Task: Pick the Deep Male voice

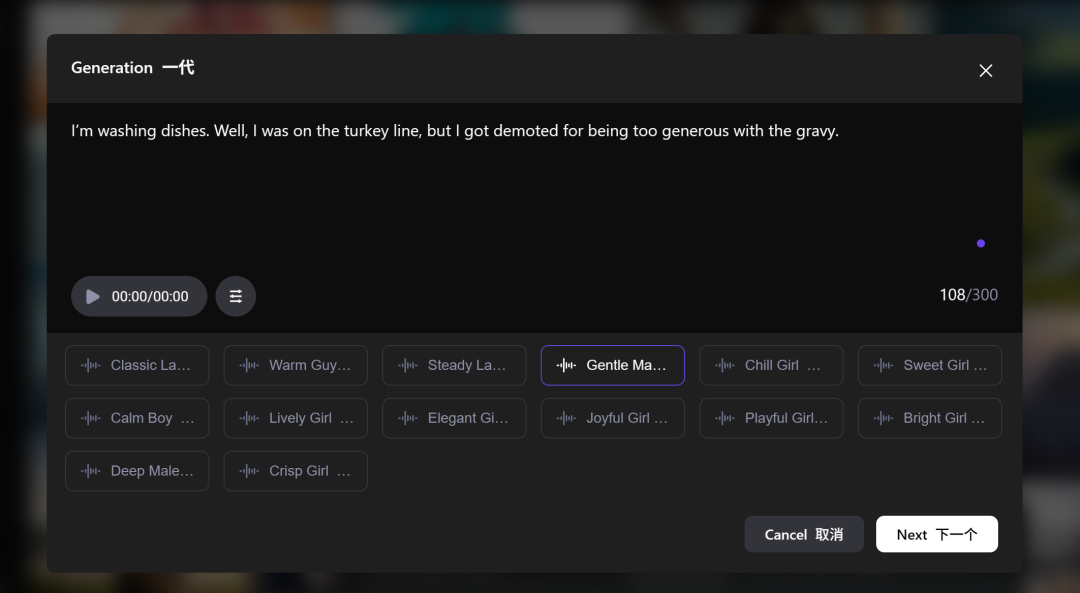Action: (137, 471)
